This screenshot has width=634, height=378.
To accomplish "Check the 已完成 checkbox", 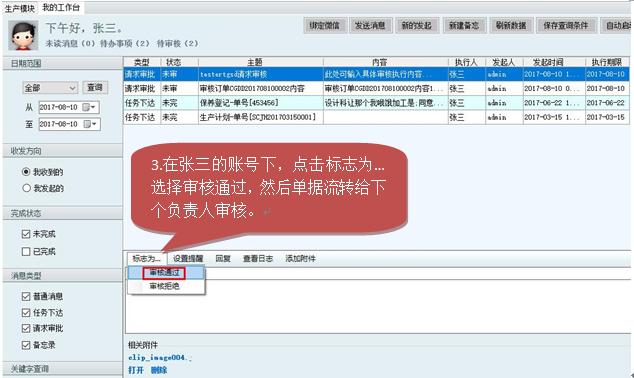I will tap(26, 251).
